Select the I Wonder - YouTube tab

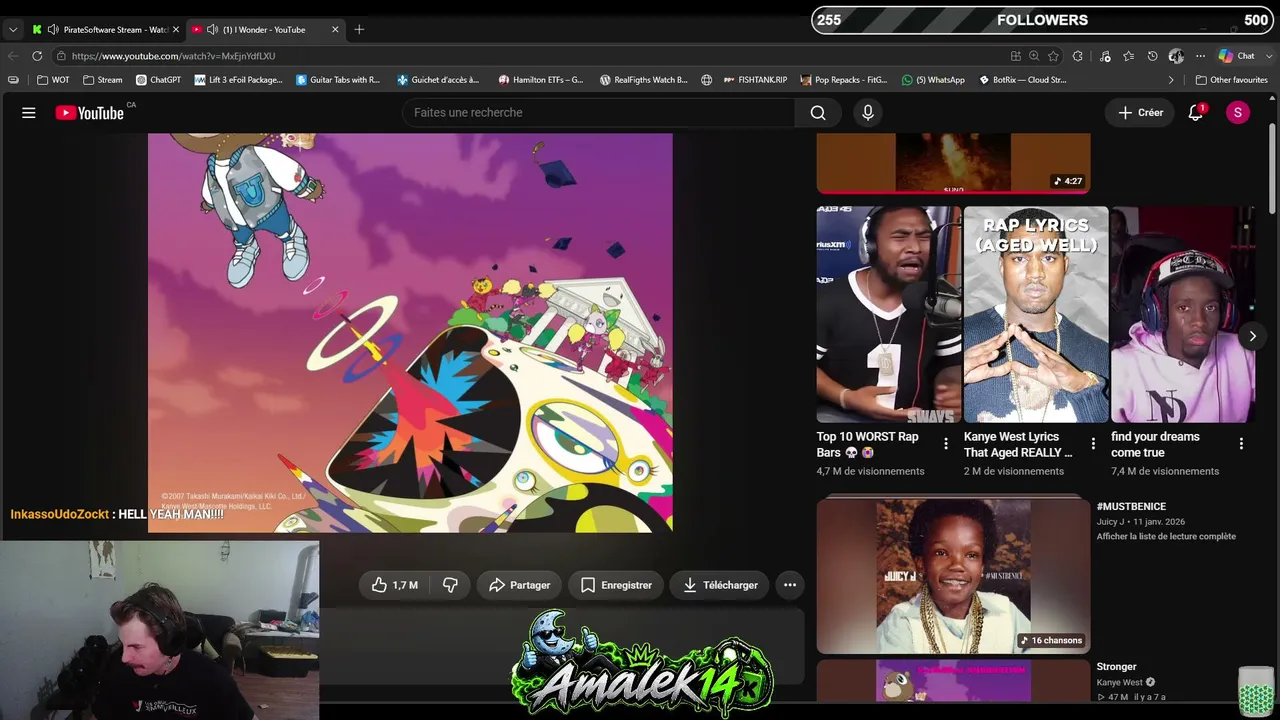click(x=264, y=29)
